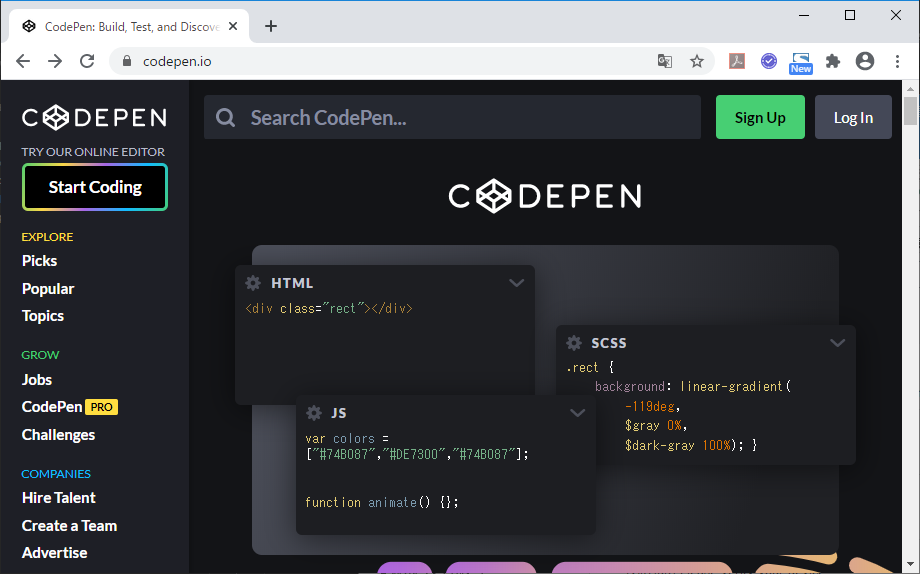Open the Extensions puzzle-piece menu
This screenshot has height=574, width=920.
[833, 61]
